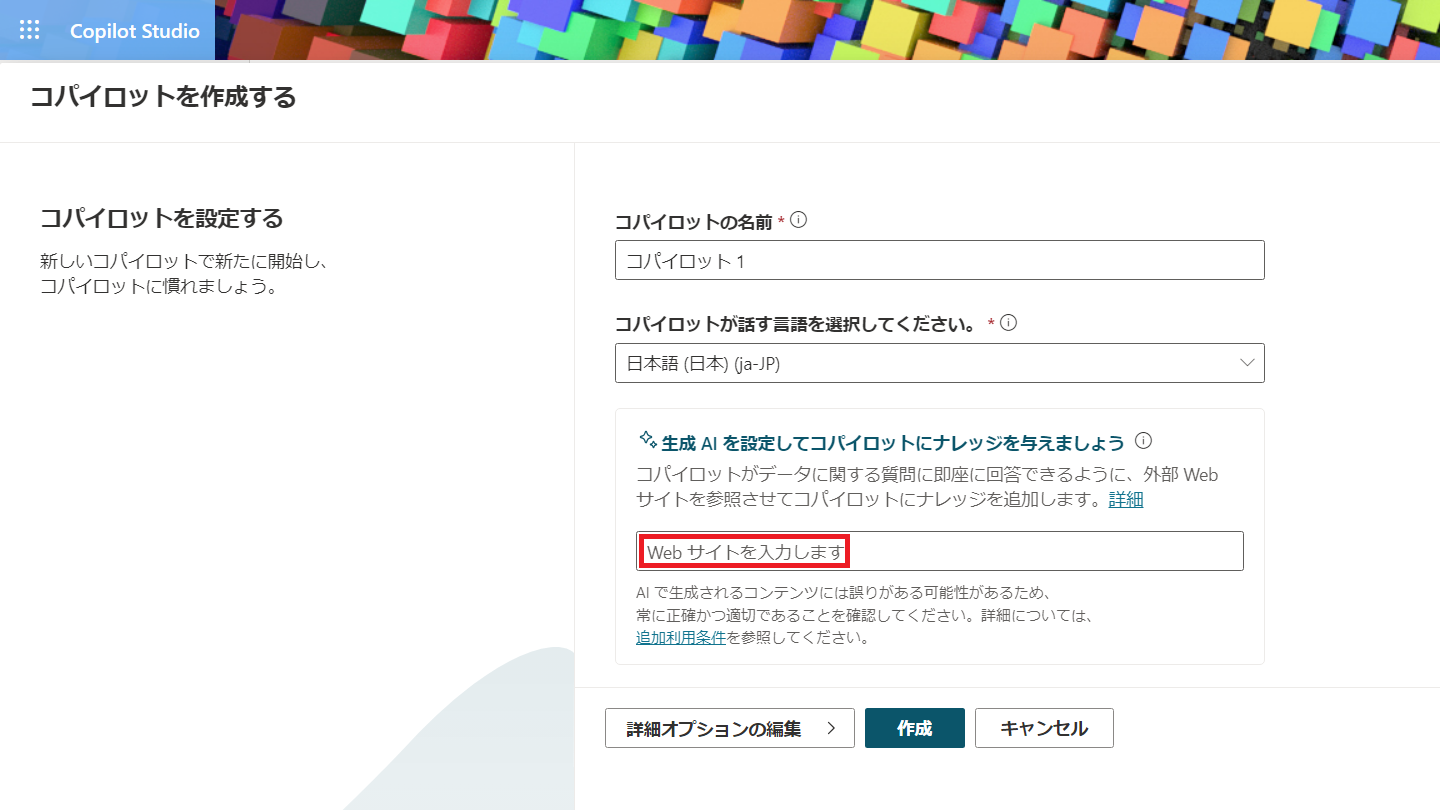The width and height of the screenshot is (1440, 810).
Task: Click the colorful banner at the top
Action: [x=800, y=29]
